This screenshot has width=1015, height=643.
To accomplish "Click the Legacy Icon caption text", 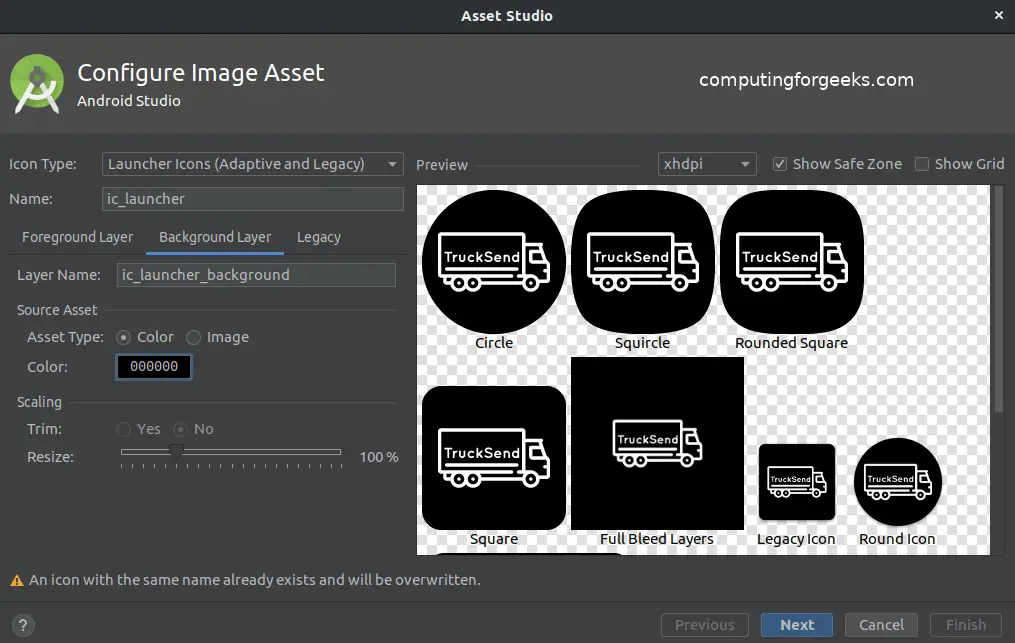I will 796,539.
